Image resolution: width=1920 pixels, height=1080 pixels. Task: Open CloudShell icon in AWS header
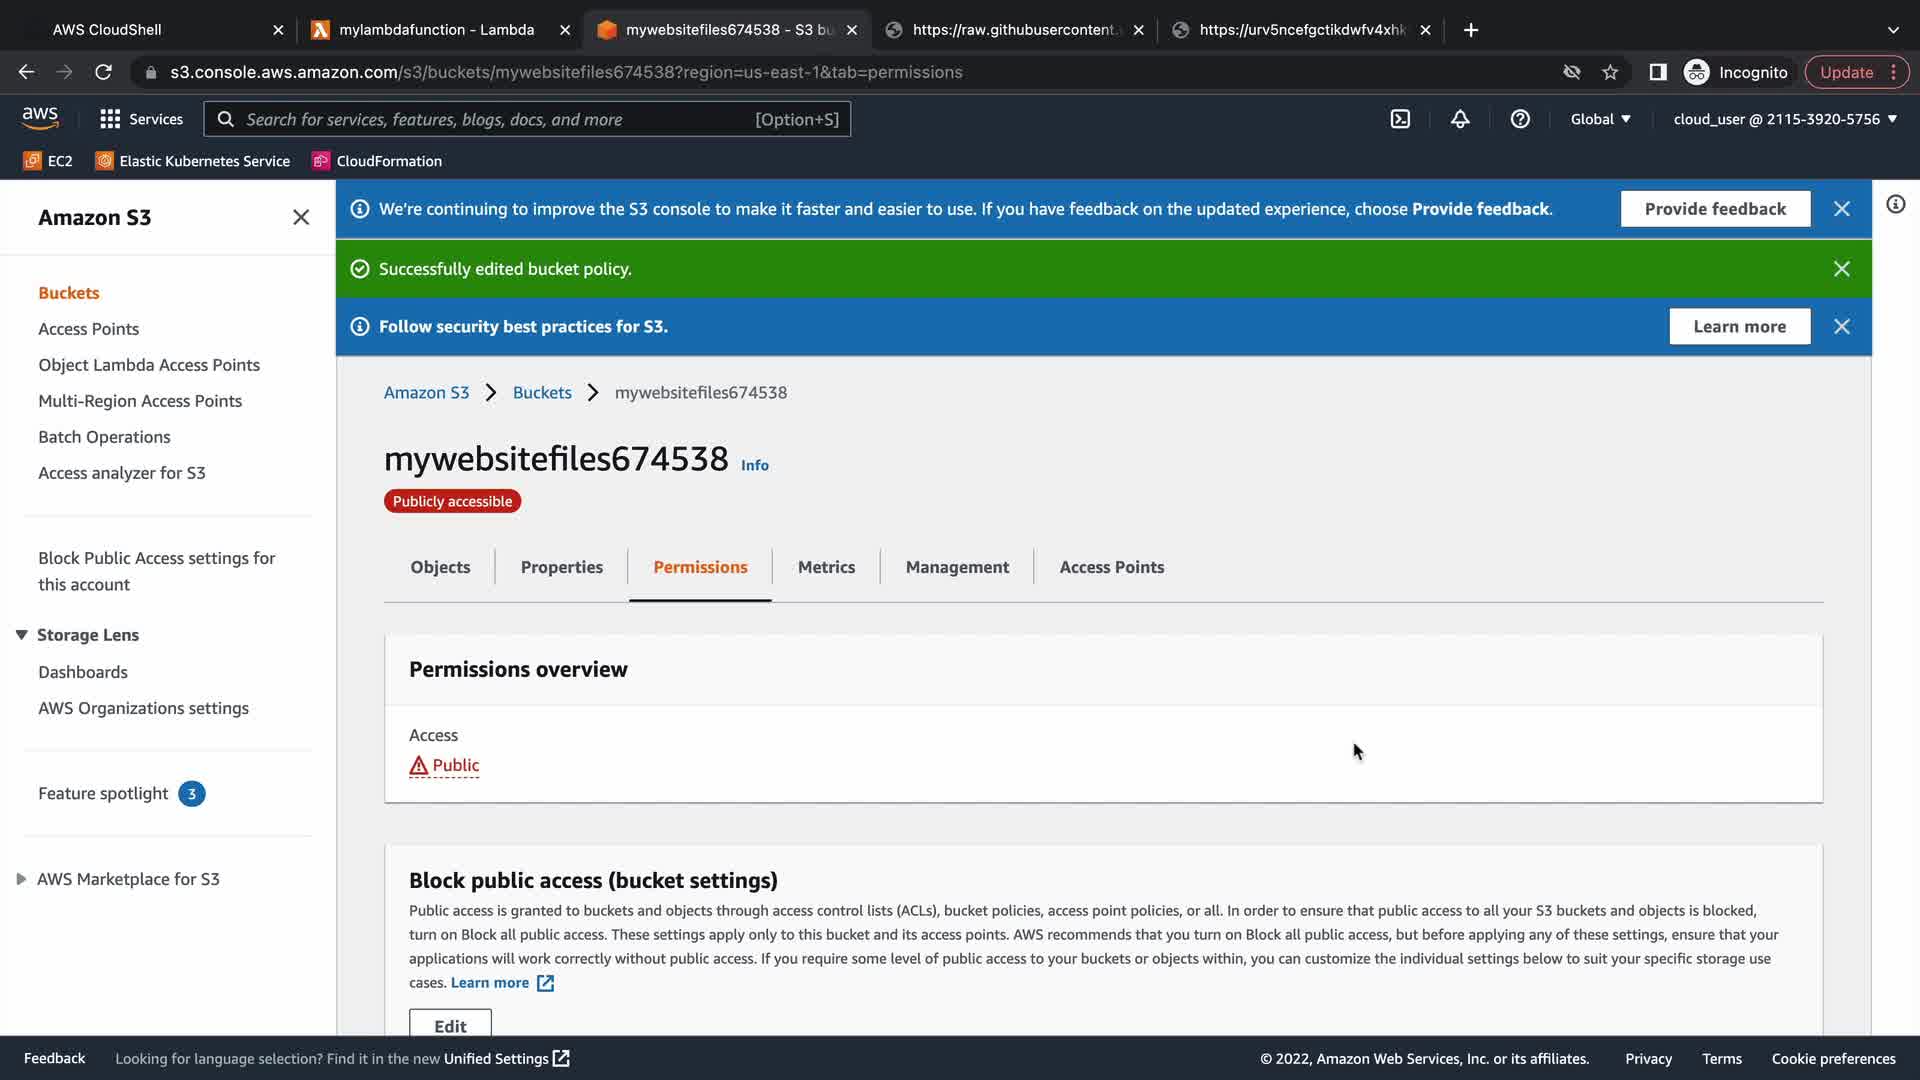point(1400,119)
